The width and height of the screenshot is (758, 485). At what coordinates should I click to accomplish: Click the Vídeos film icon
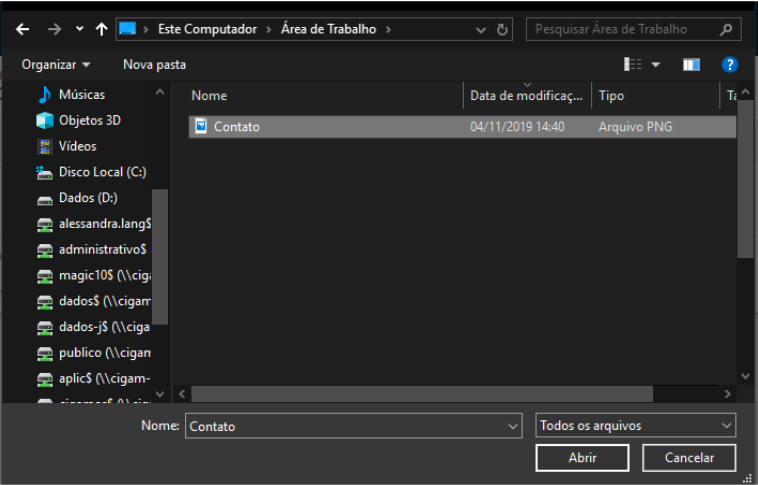tap(45, 146)
